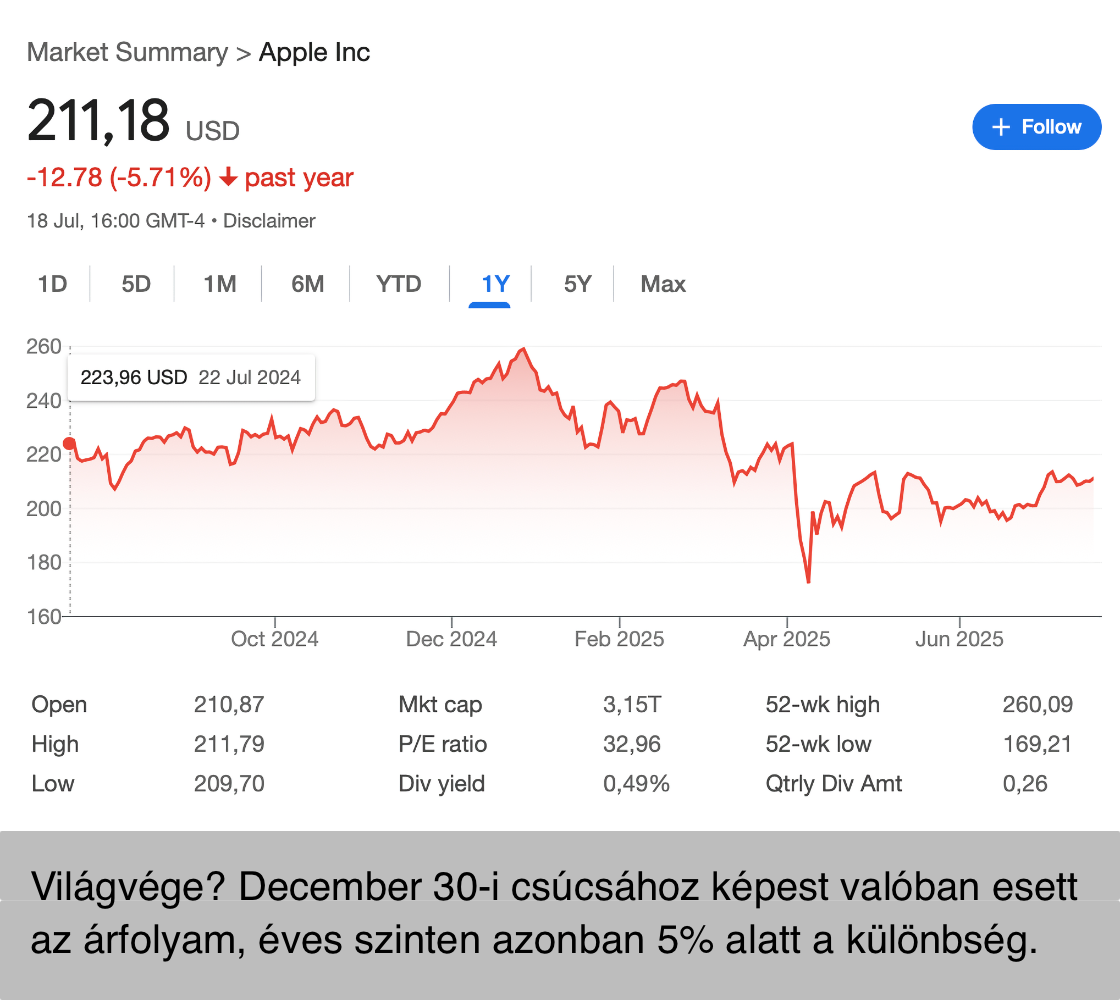Select the 1D time range tab
This screenshot has width=1120, height=1000.
click(x=52, y=284)
